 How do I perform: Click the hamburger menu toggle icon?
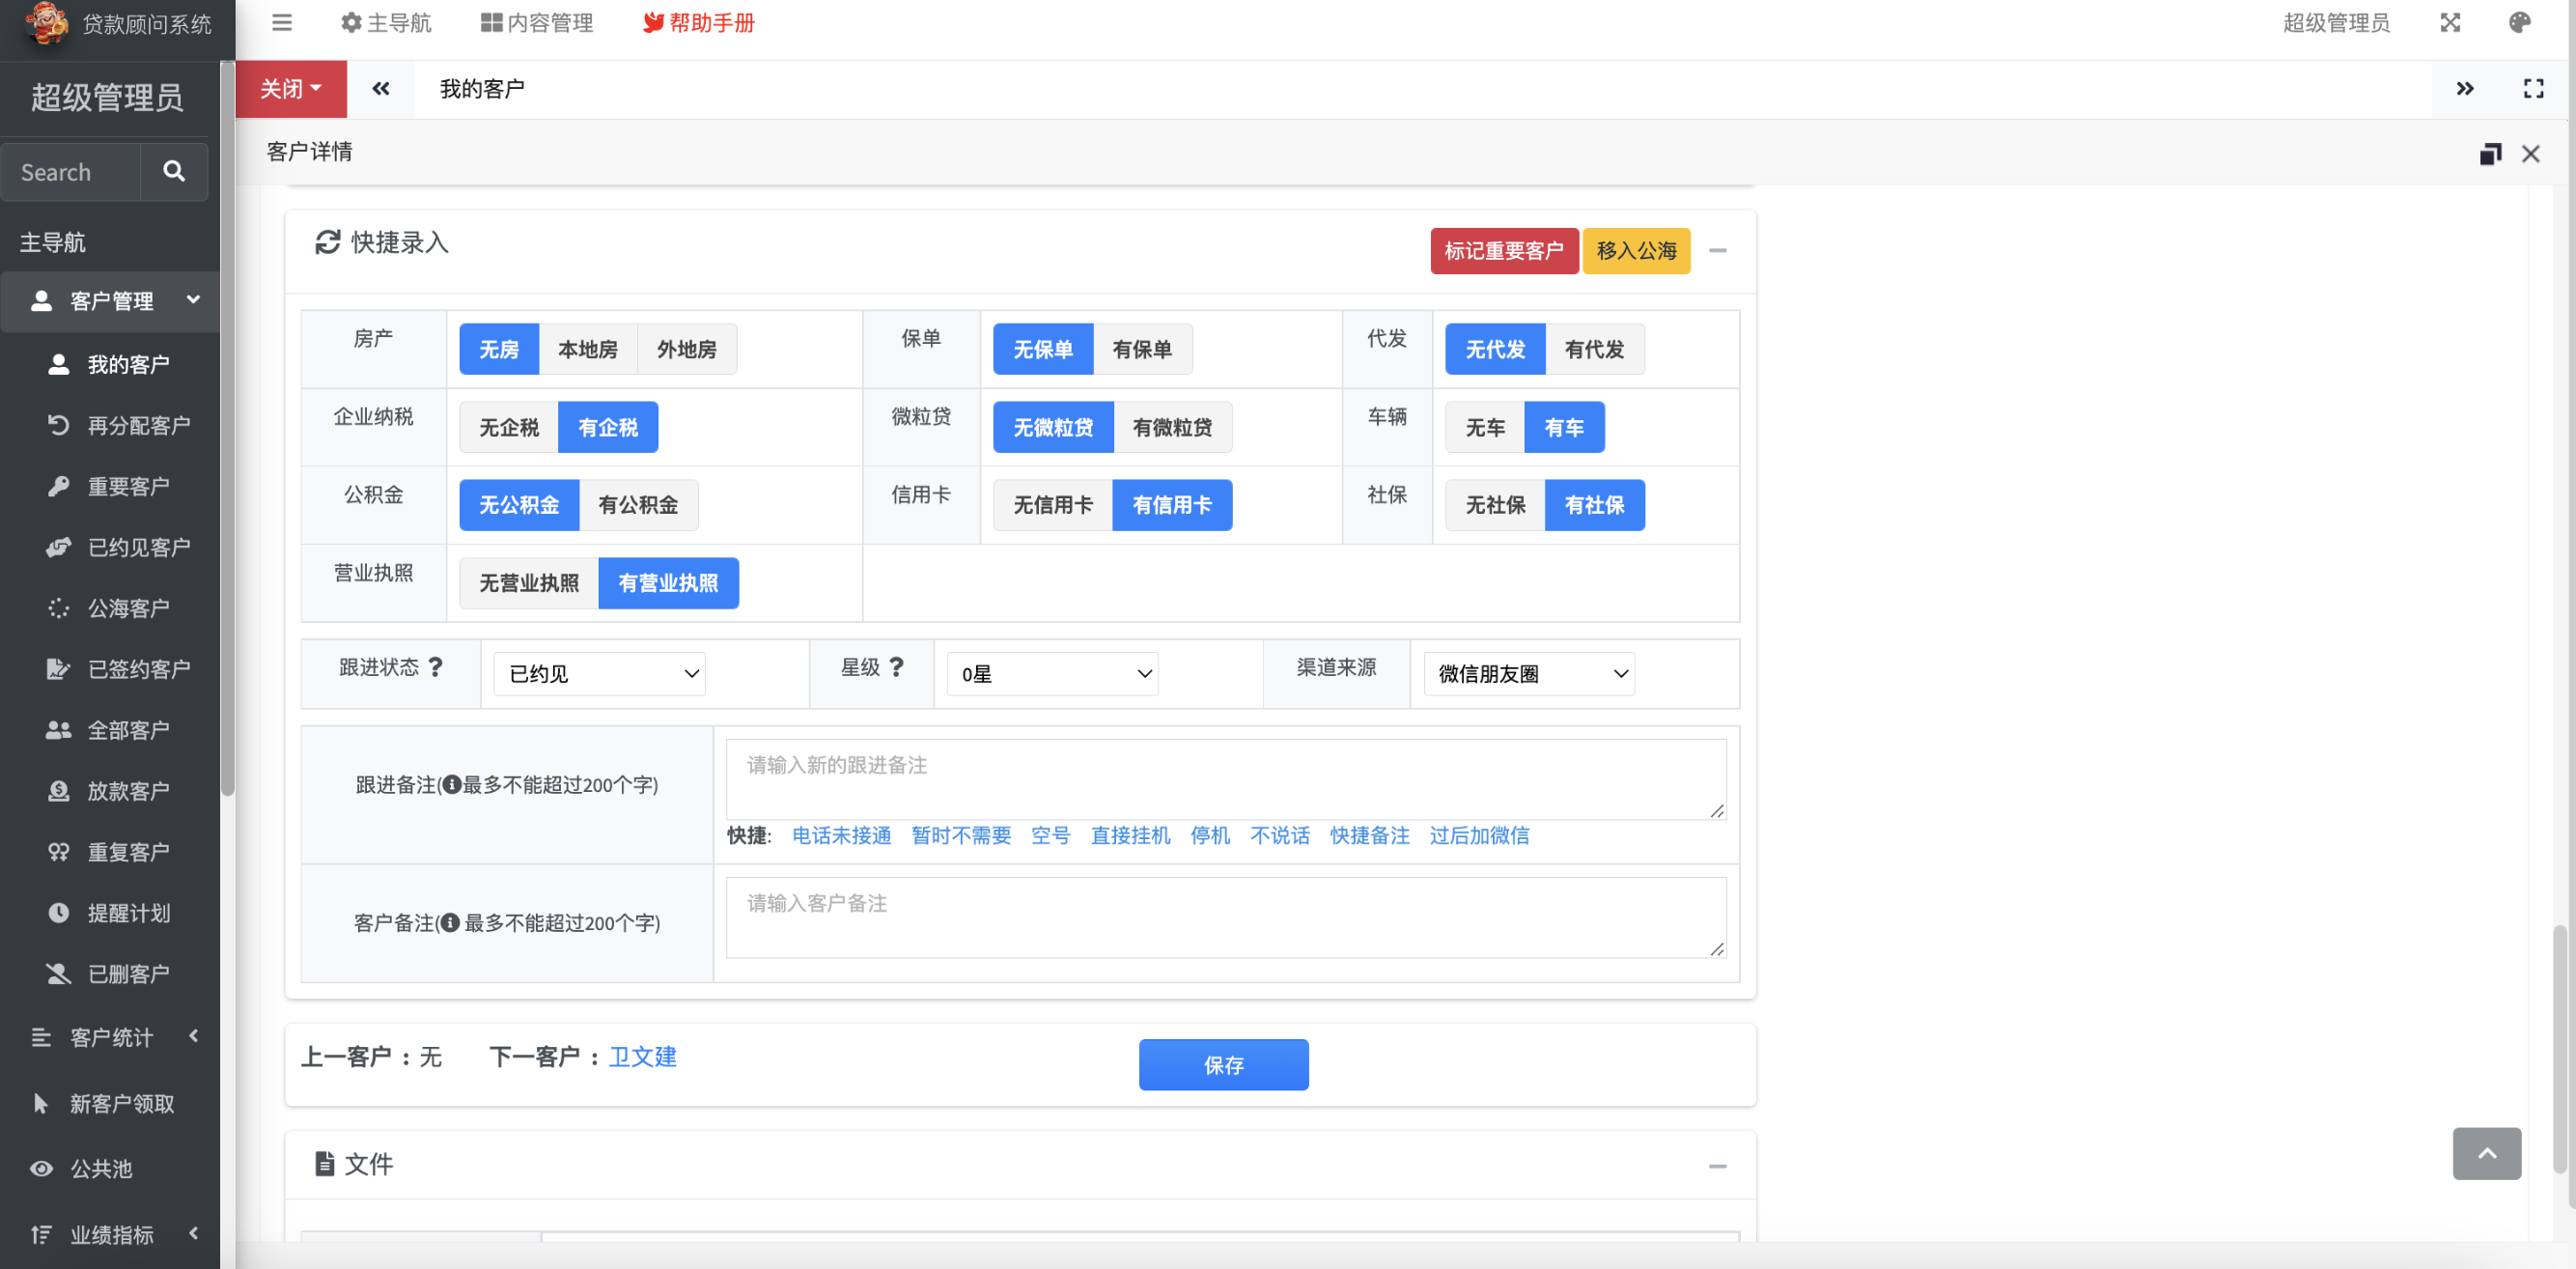(x=282, y=22)
